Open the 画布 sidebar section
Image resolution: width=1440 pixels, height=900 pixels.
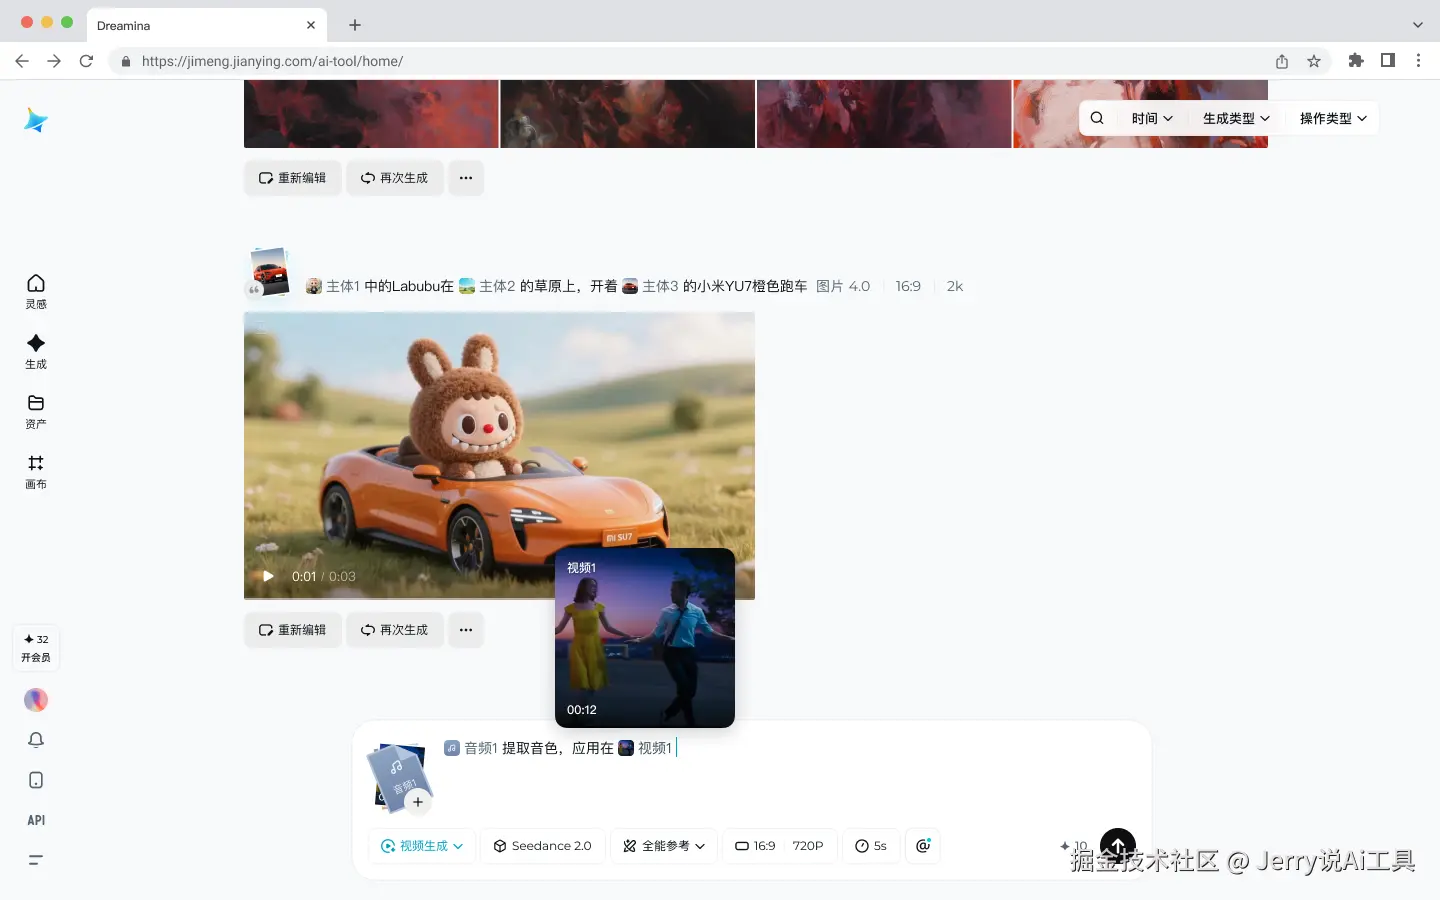(36, 471)
